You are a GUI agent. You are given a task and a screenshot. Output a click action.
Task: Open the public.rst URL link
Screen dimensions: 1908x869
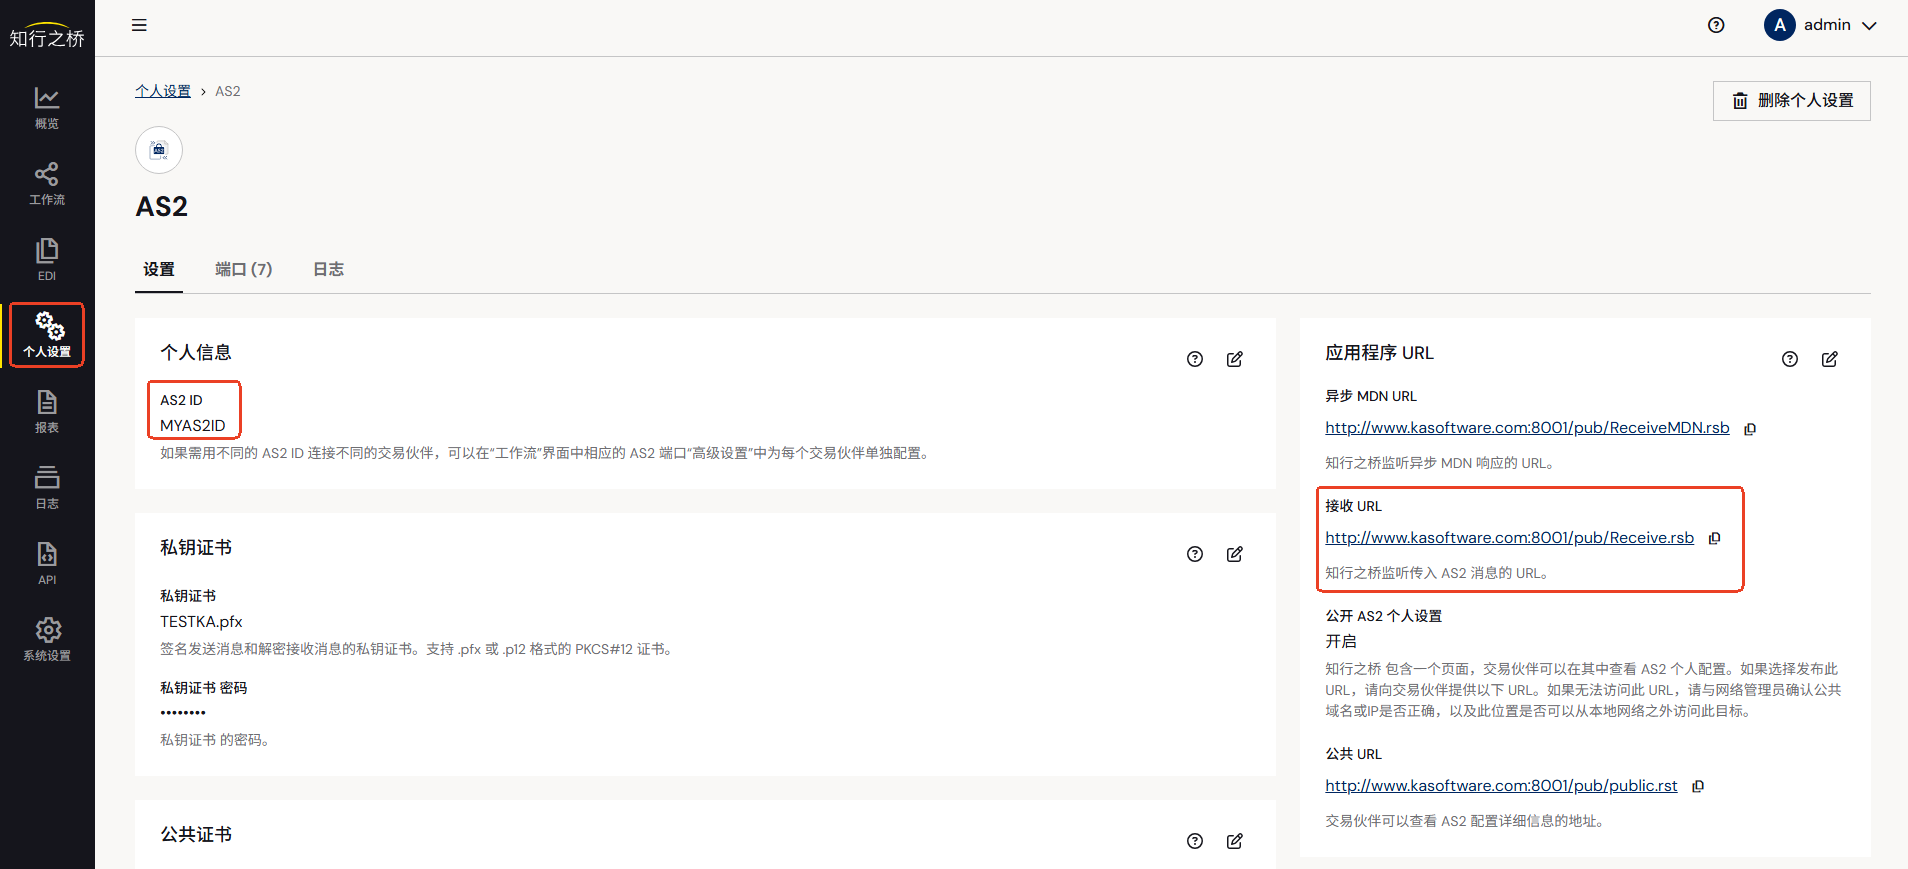(x=1501, y=786)
